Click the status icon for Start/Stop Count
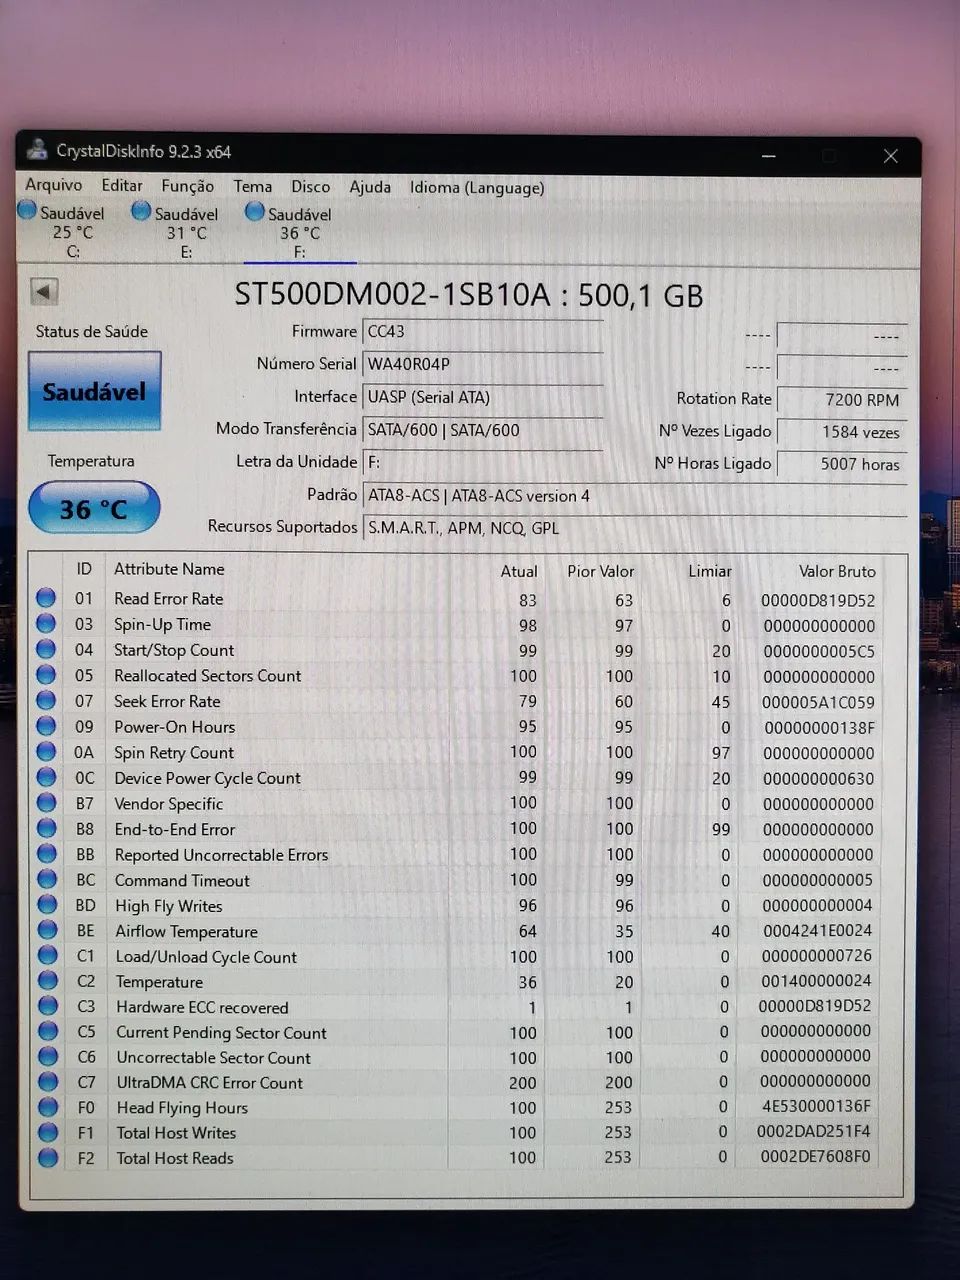Image resolution: width=960 pixels, height=1280 pixels. [x=46, y=649]
